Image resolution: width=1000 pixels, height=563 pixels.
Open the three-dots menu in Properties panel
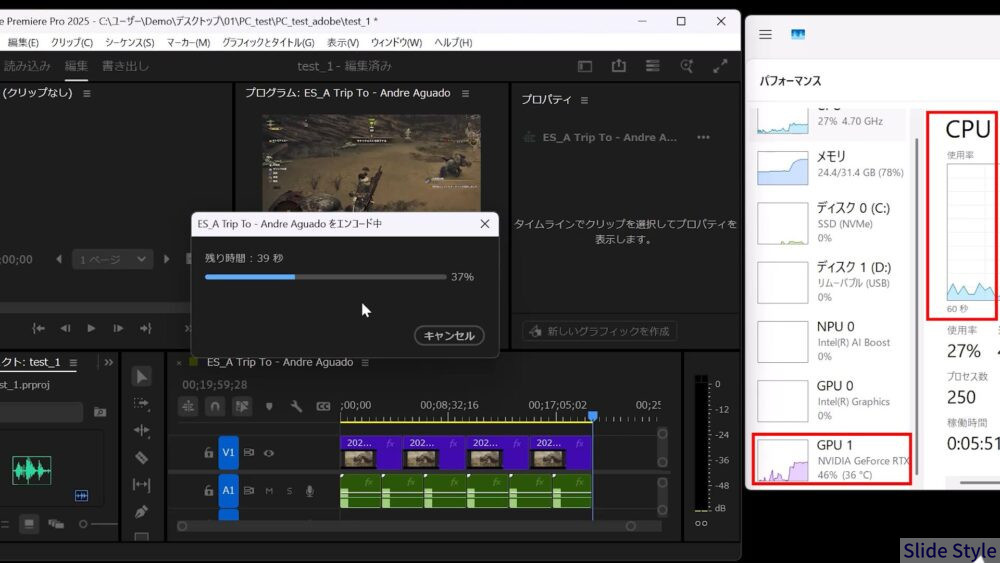(x=703, y=138)
